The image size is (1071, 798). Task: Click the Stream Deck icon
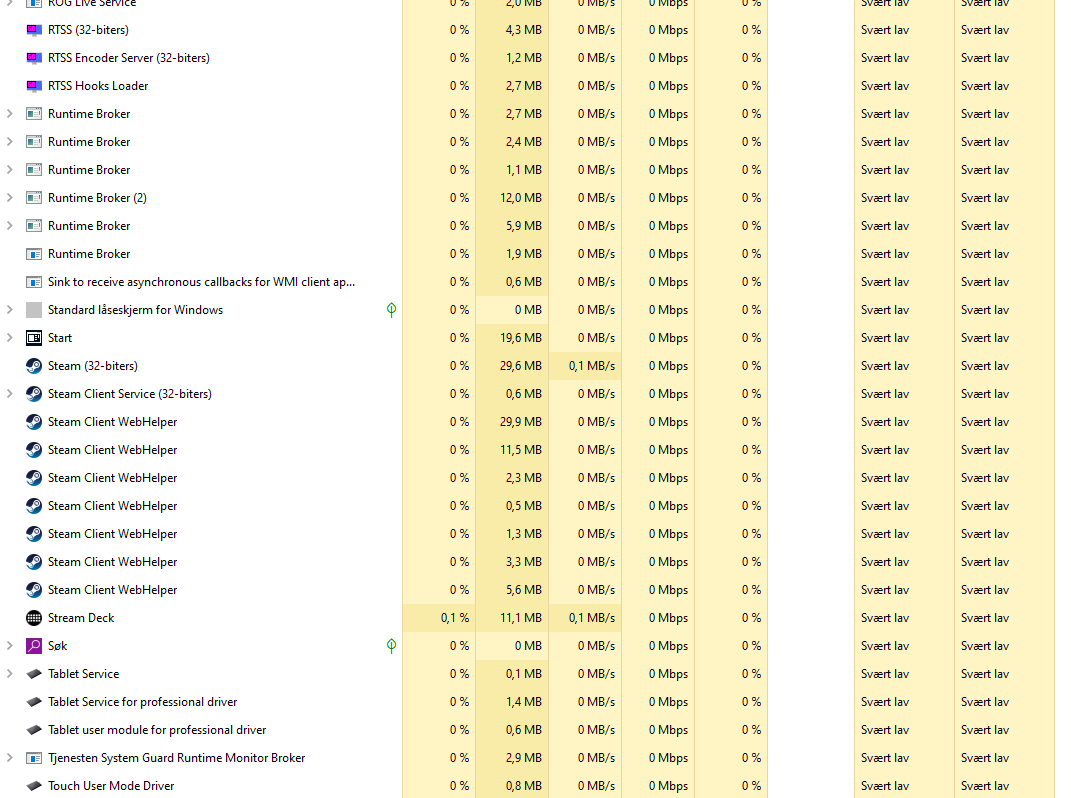(33, 618)
